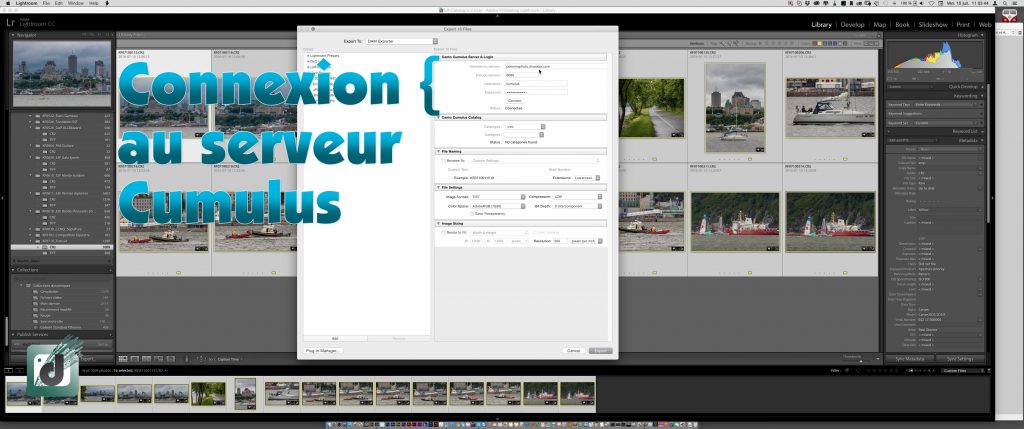The width and height of the screenshot is (1024, 429).
Task: Open the Image Format dropdown set to TIFF
Action: (498, 197)
